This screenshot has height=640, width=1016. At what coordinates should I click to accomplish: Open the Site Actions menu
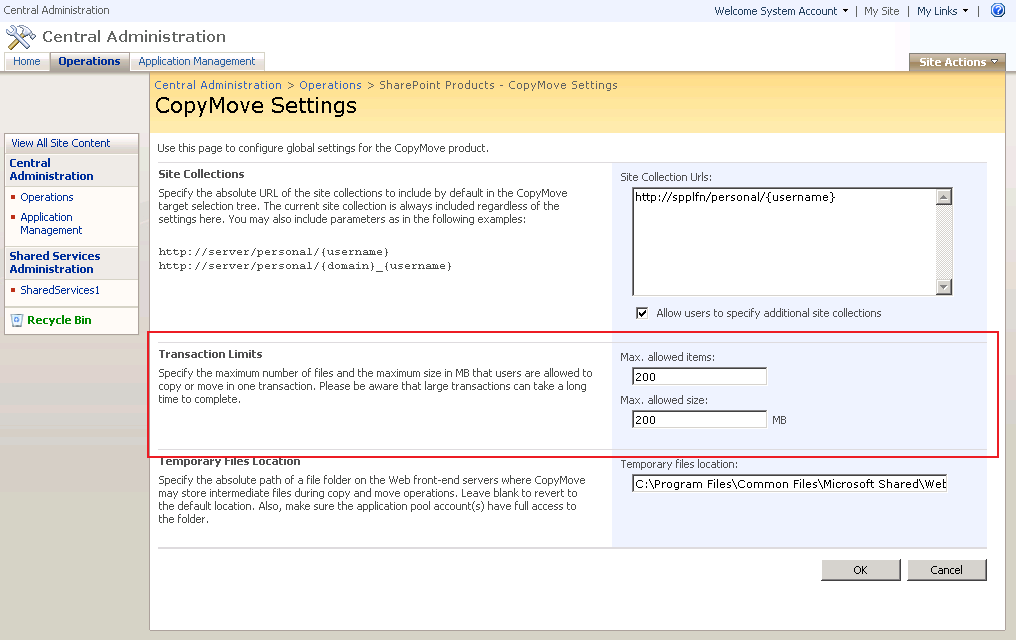pos(958,62)
